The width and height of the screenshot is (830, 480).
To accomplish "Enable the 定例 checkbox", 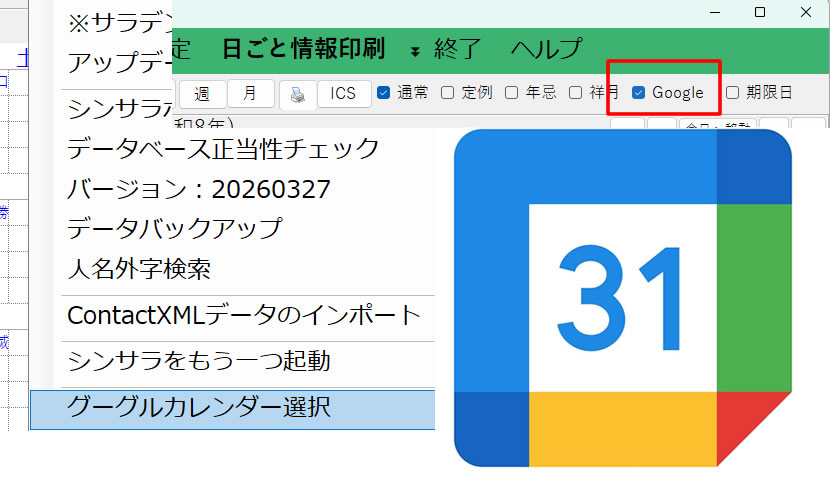I will (447, 93).
